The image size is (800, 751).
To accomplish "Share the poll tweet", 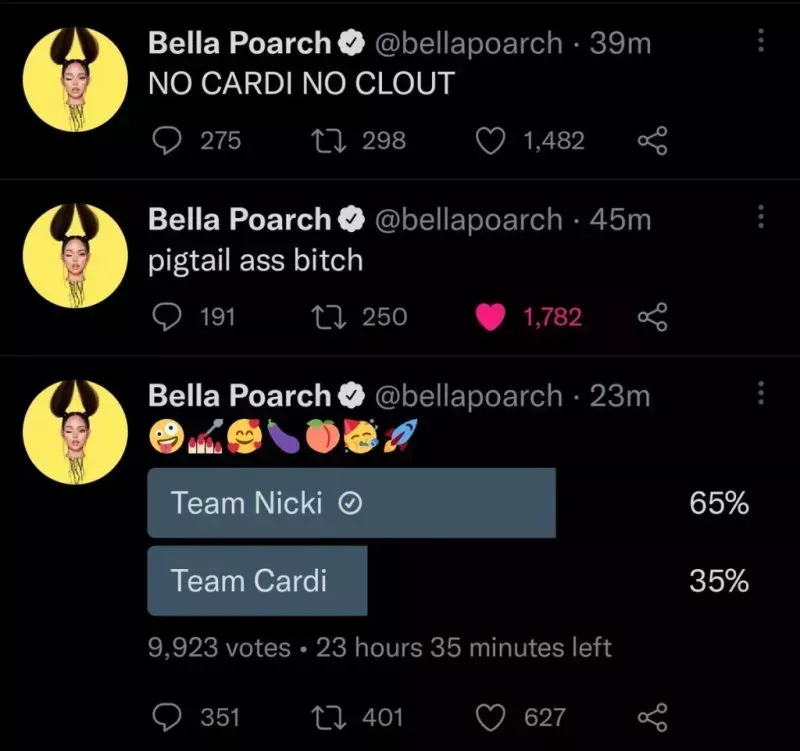I will pyautogui.click(x=652, y=717).
